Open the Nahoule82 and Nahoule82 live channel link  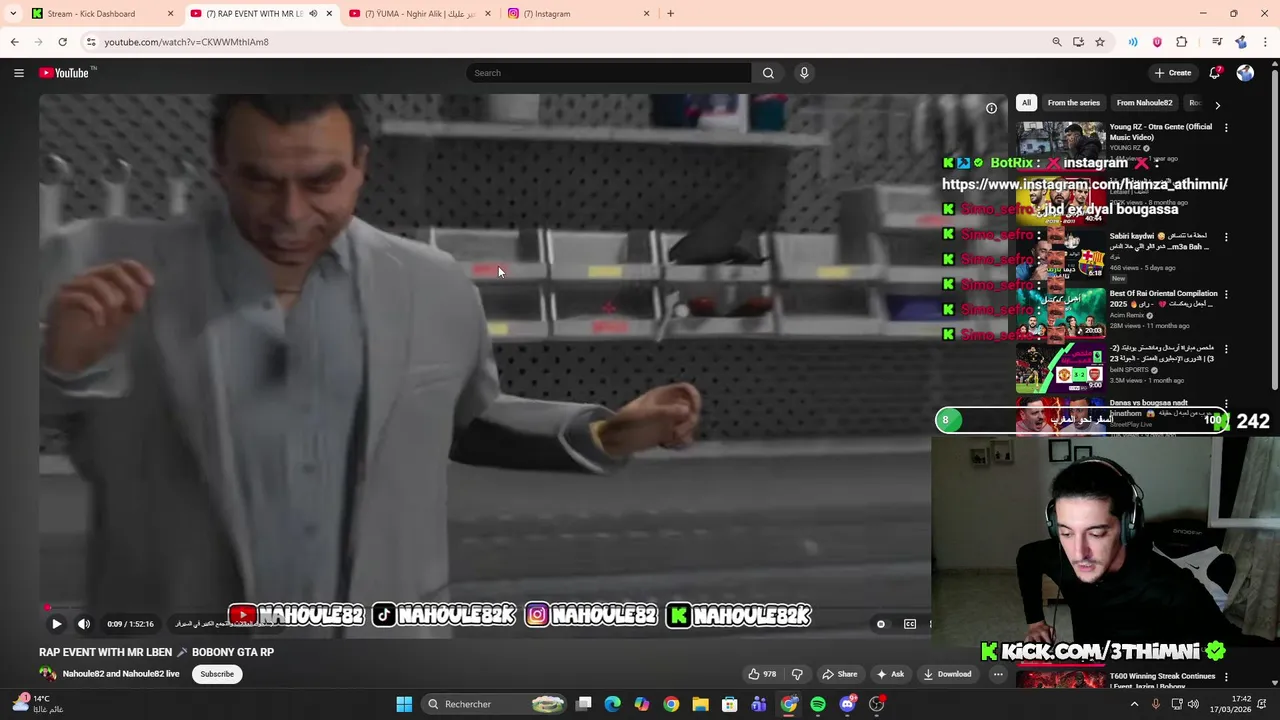click(121, 674)
